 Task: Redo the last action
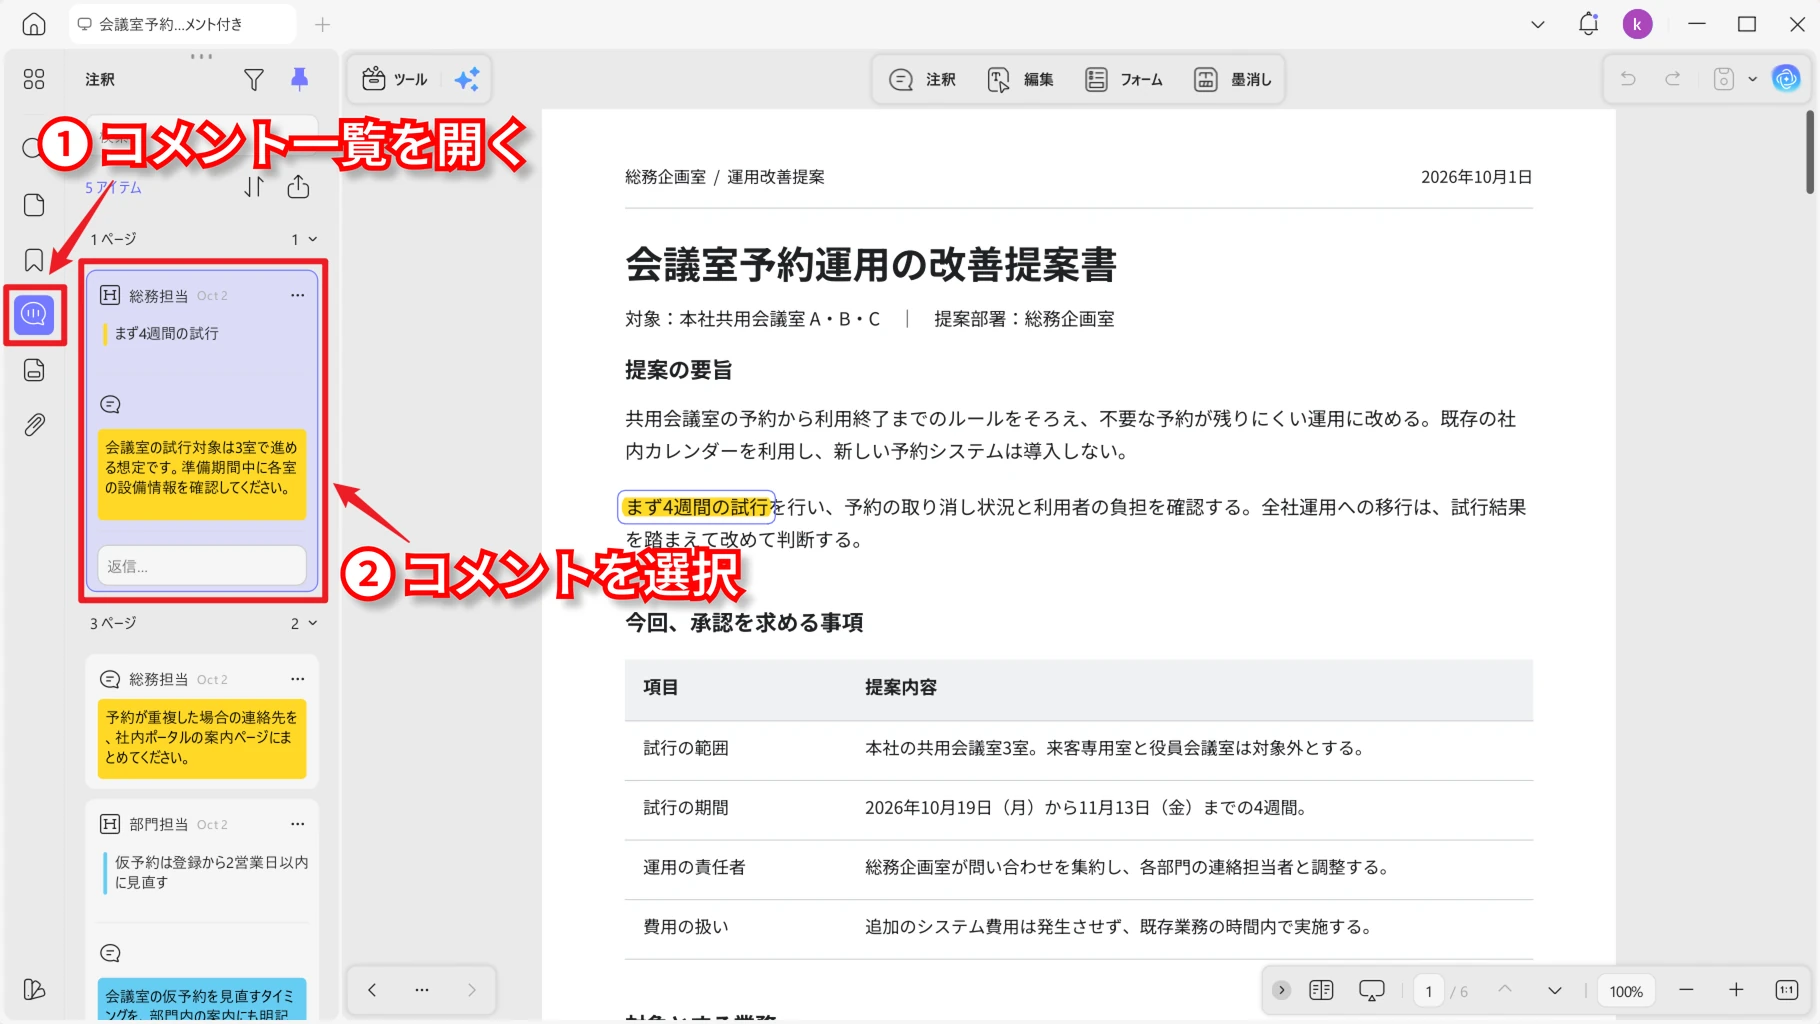coord(1672,79)
